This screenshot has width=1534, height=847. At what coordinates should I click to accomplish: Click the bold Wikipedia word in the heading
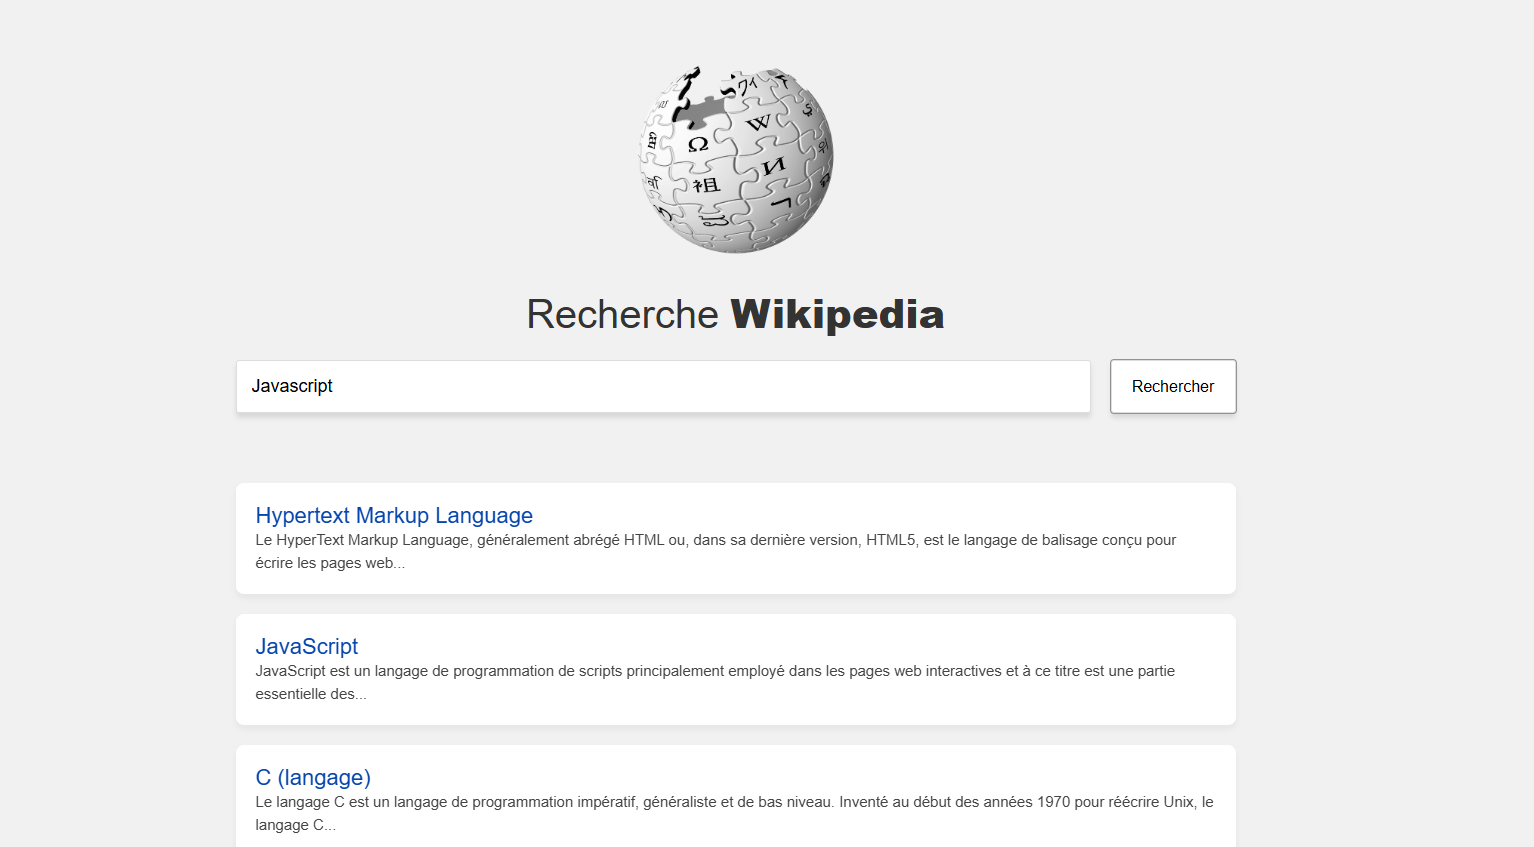click(x=837, y=314)
